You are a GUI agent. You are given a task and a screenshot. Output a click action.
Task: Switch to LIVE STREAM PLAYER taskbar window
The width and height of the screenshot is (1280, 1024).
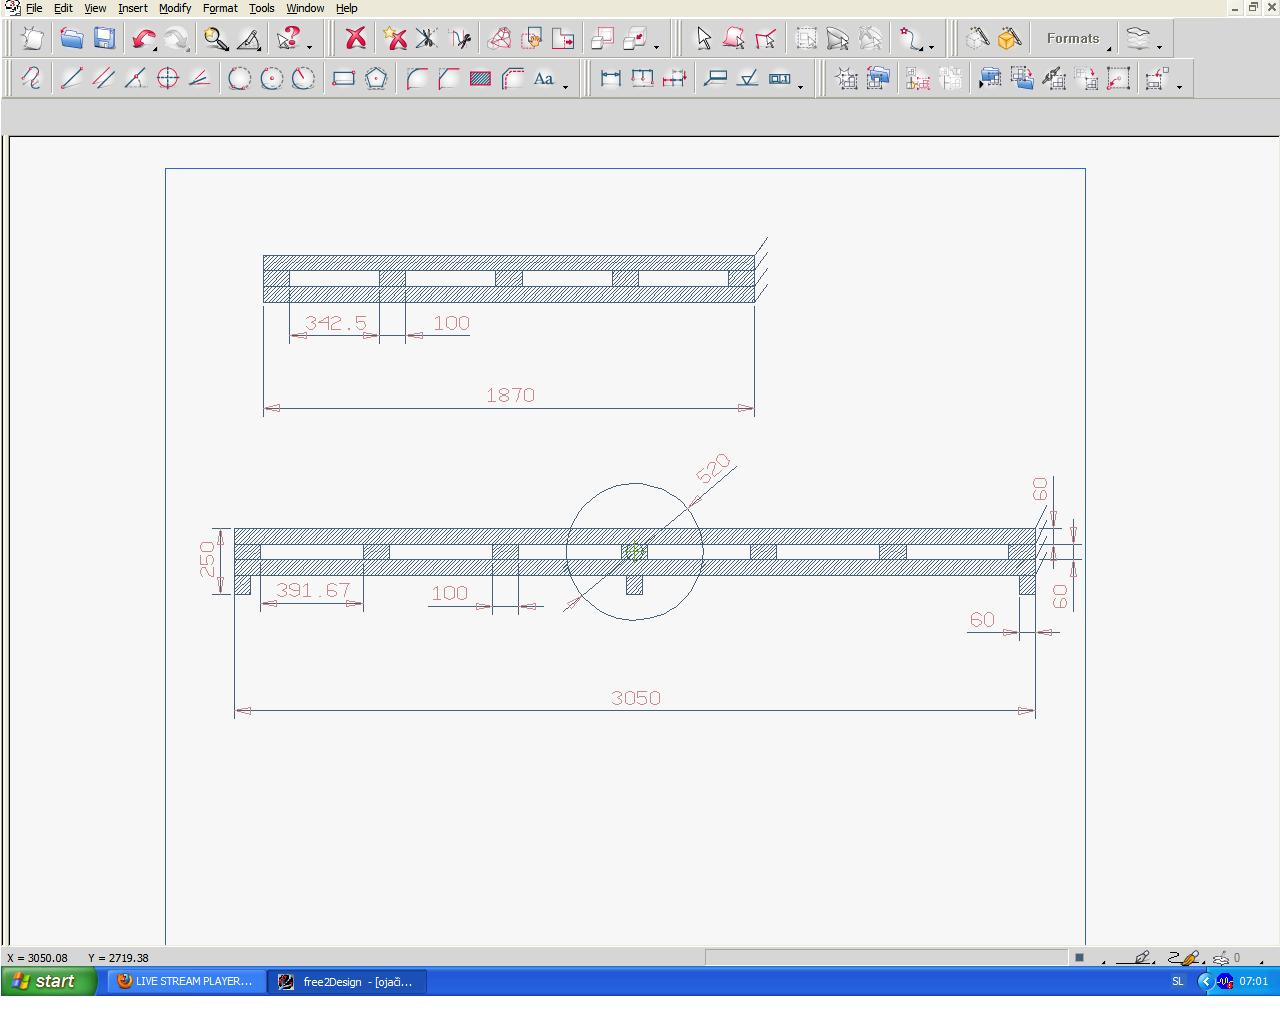[x=187, y=981]
